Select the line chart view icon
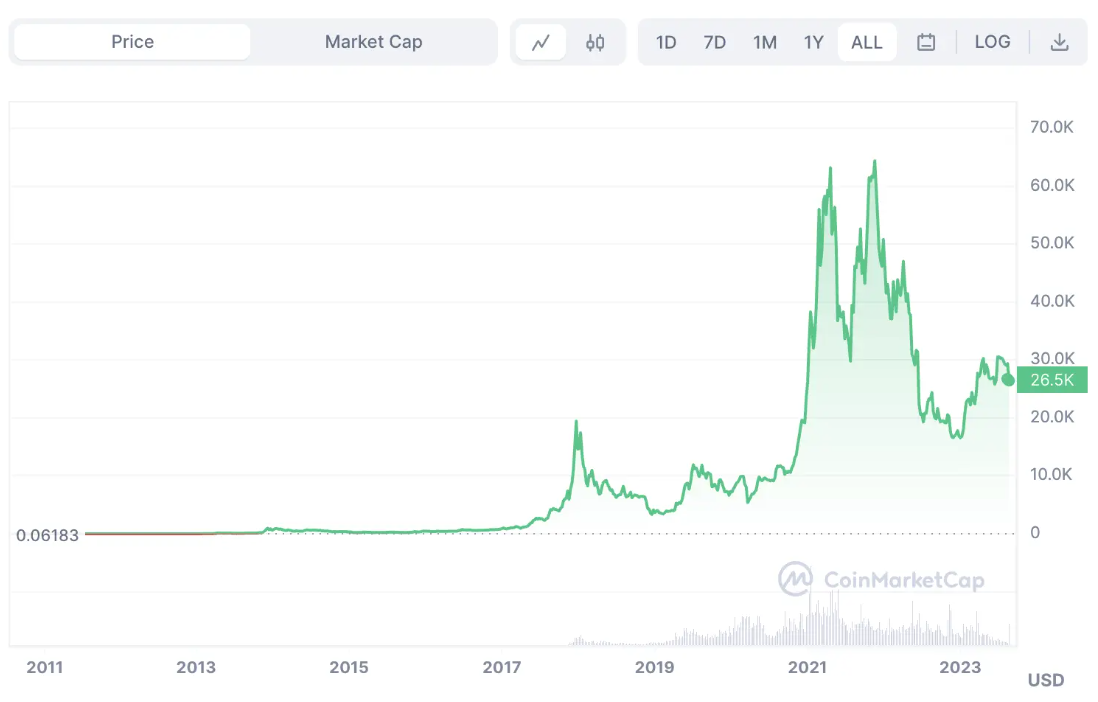1098x702 pixels. pyautogui.click(x=541, y=41)
